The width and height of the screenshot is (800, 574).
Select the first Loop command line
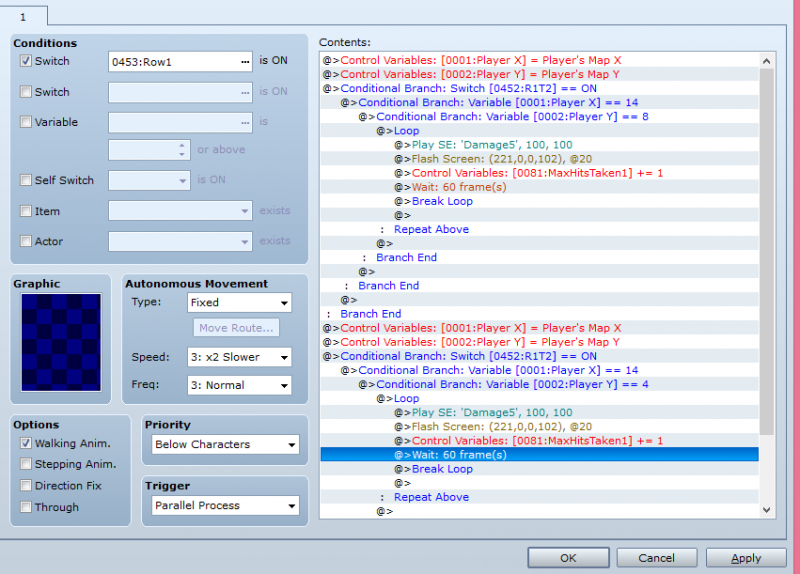pyautogui.click(x=540, y=131)
